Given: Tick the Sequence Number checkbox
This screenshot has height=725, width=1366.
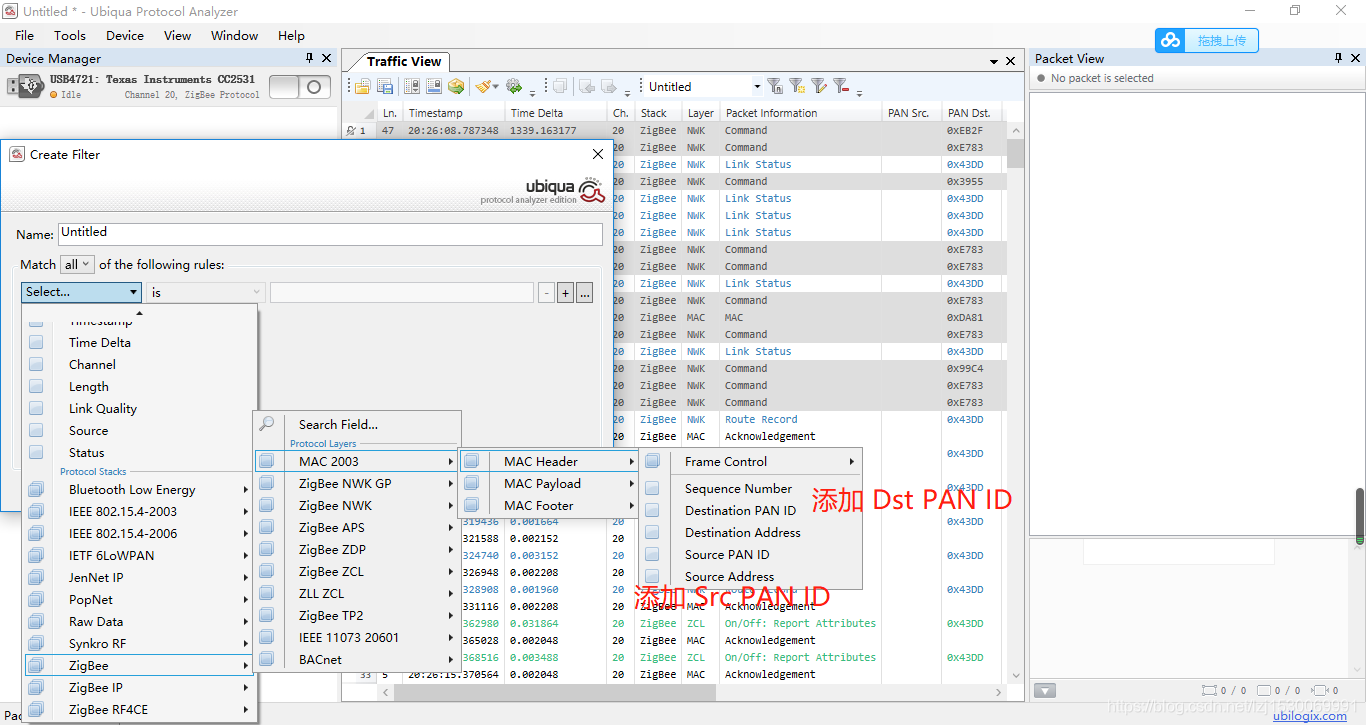Looking at the screenshot, I should [652, 488].
